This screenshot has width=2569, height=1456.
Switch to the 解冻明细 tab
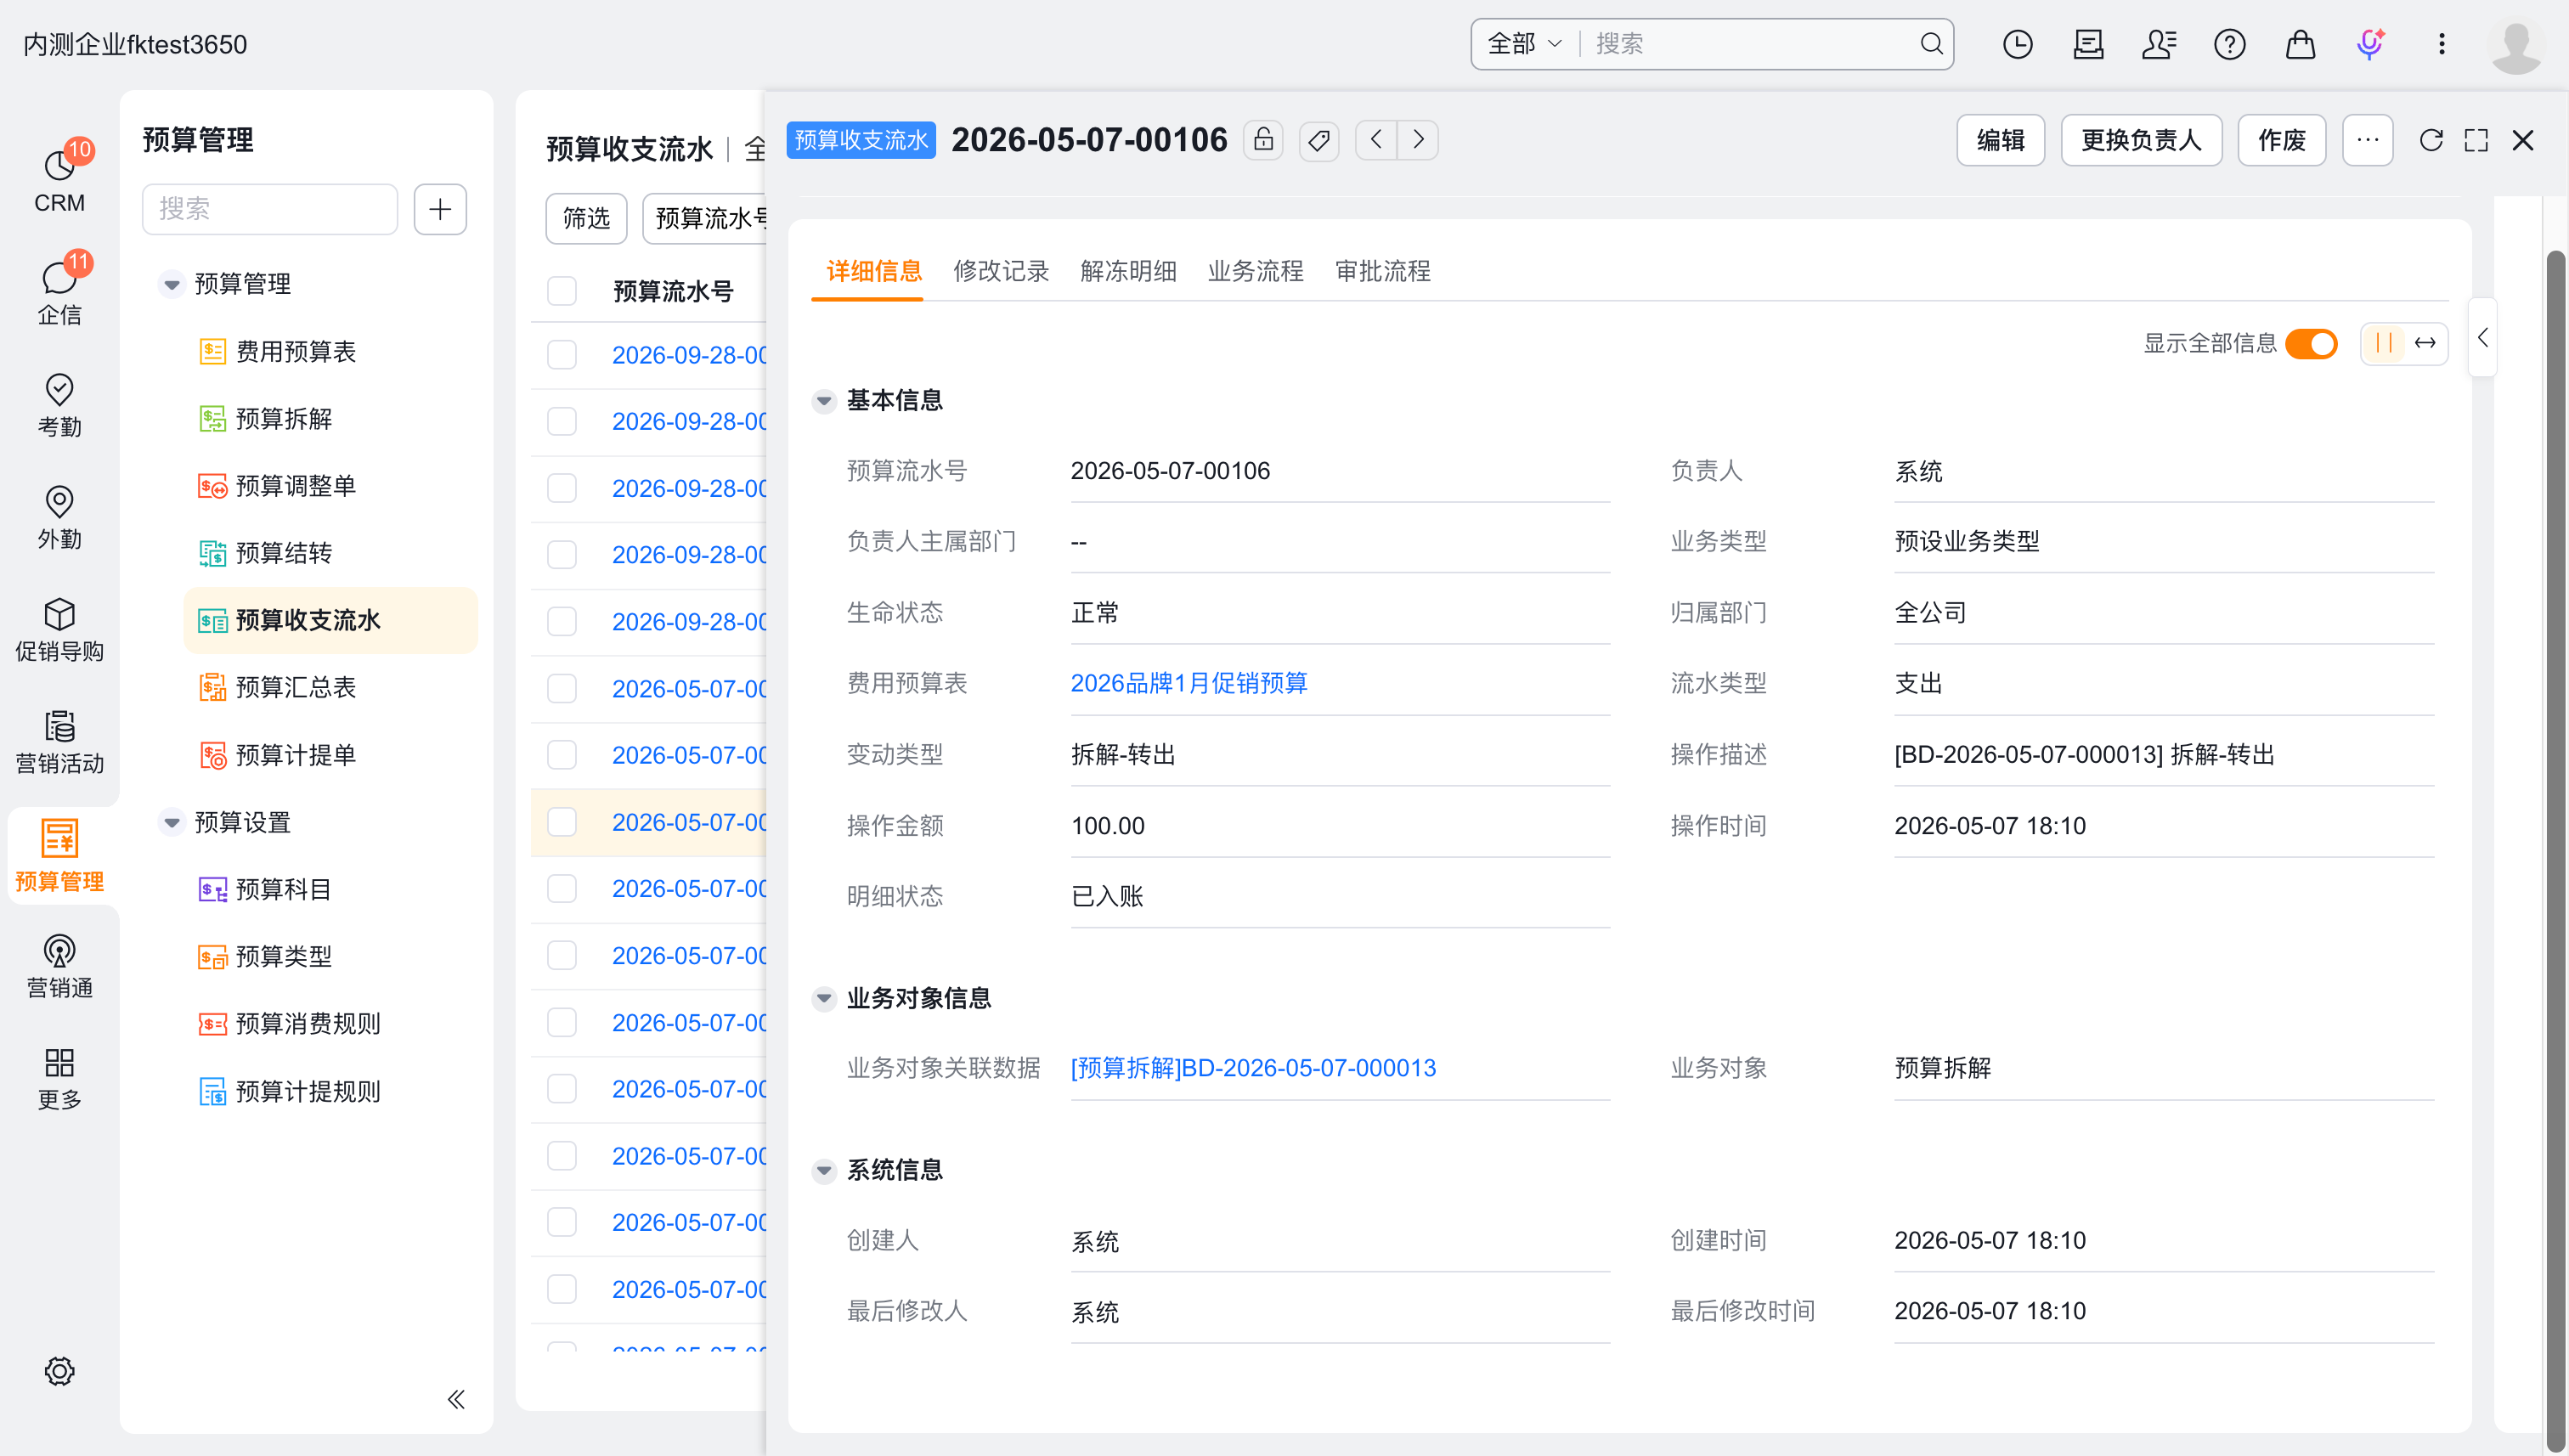pyautogui.click(x=1128, y=271)
